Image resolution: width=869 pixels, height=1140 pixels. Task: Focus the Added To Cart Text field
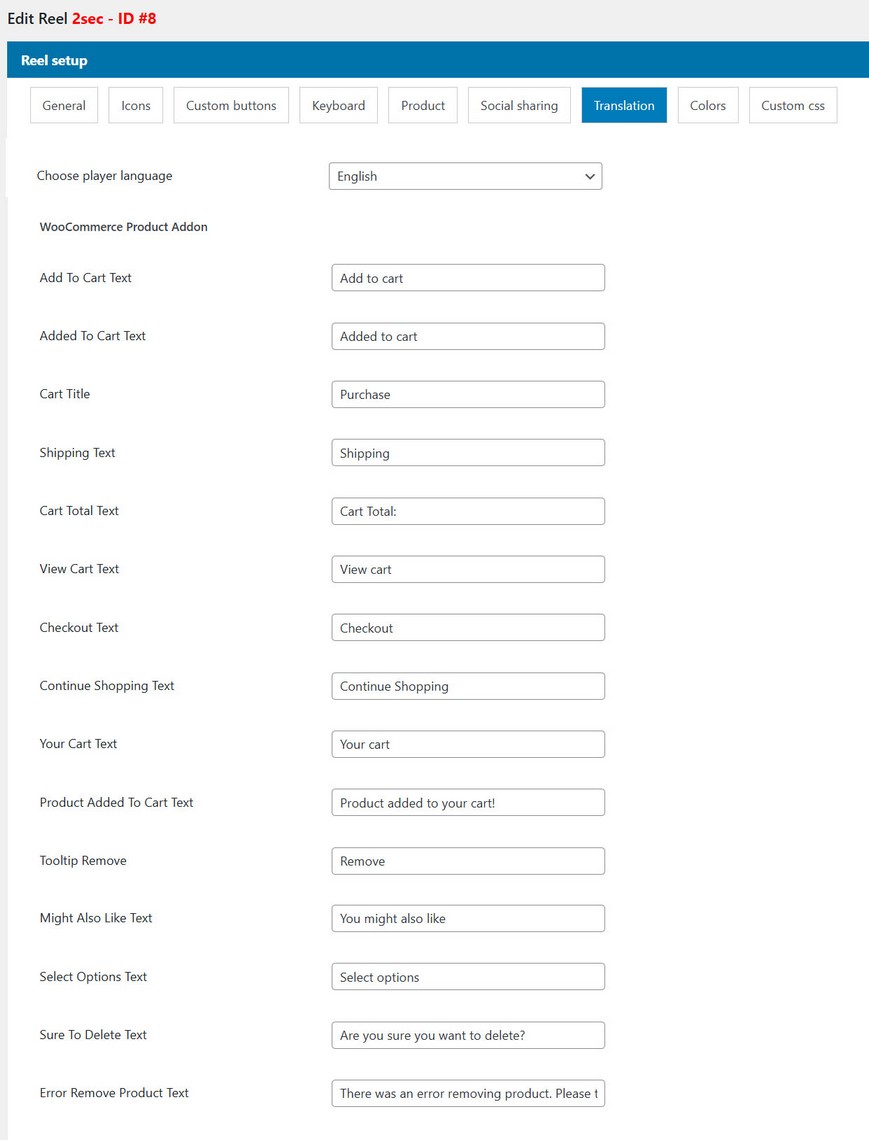[x=468, y=336]
